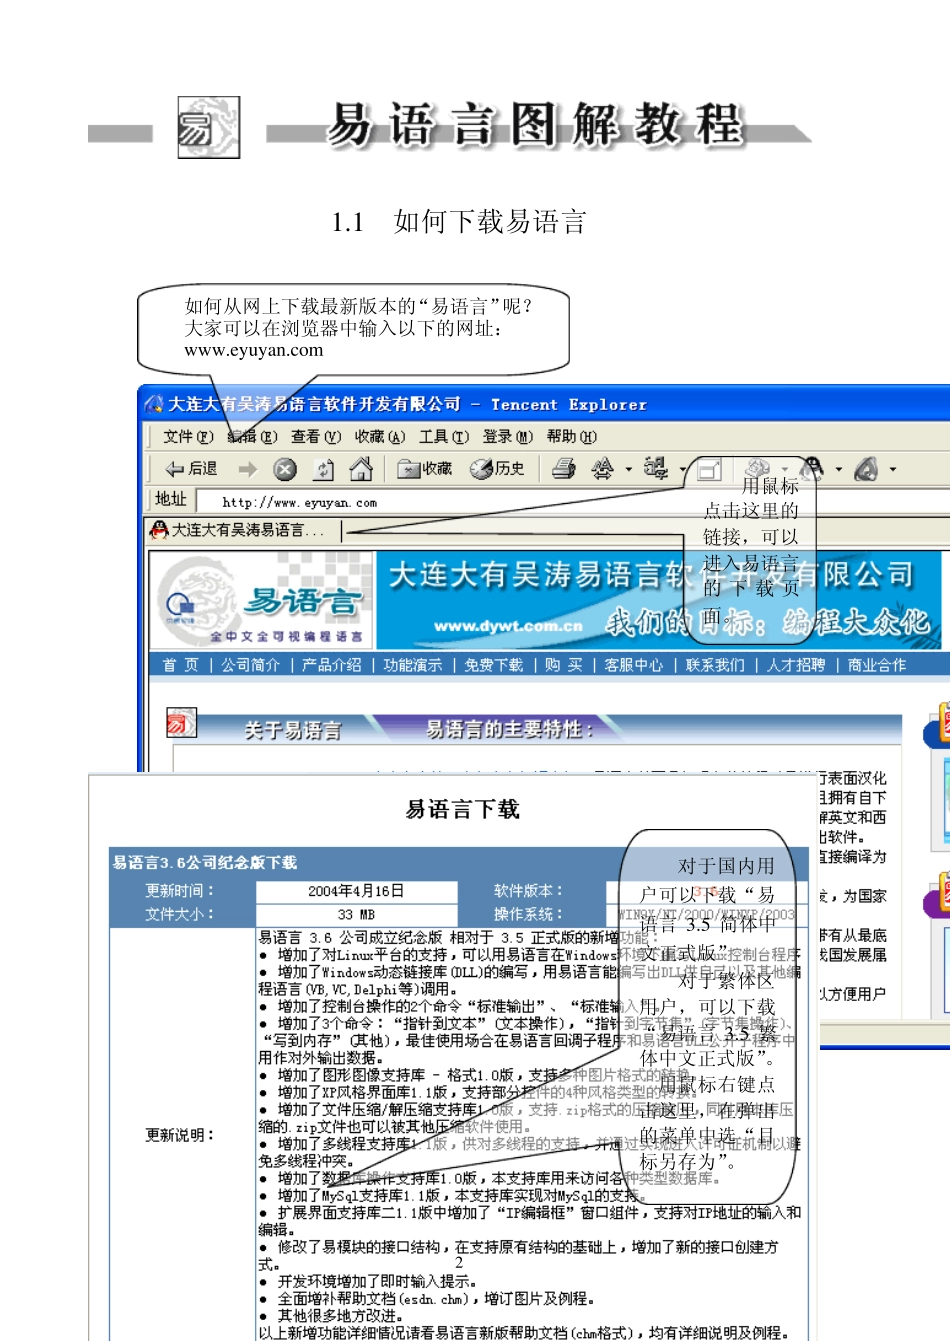Open dropdown arrow right of the printer icon
The height and width of the screenshot is (1341, 950).
(629, 468)
